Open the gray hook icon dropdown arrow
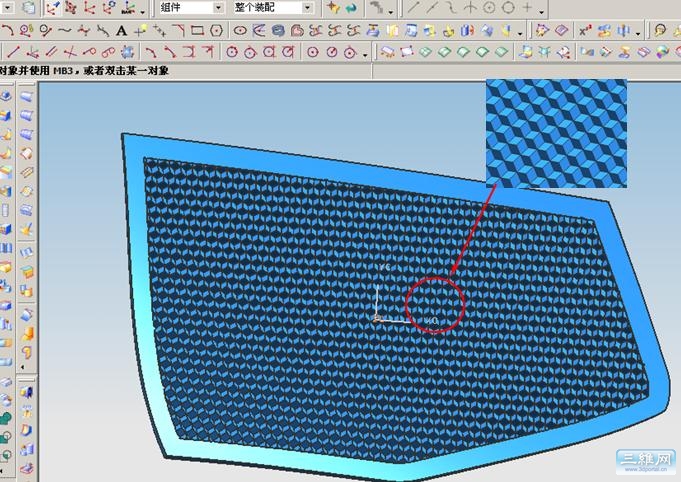Viewport: 681px width, 482px height. pyautogui.click(x=391, y=12)
